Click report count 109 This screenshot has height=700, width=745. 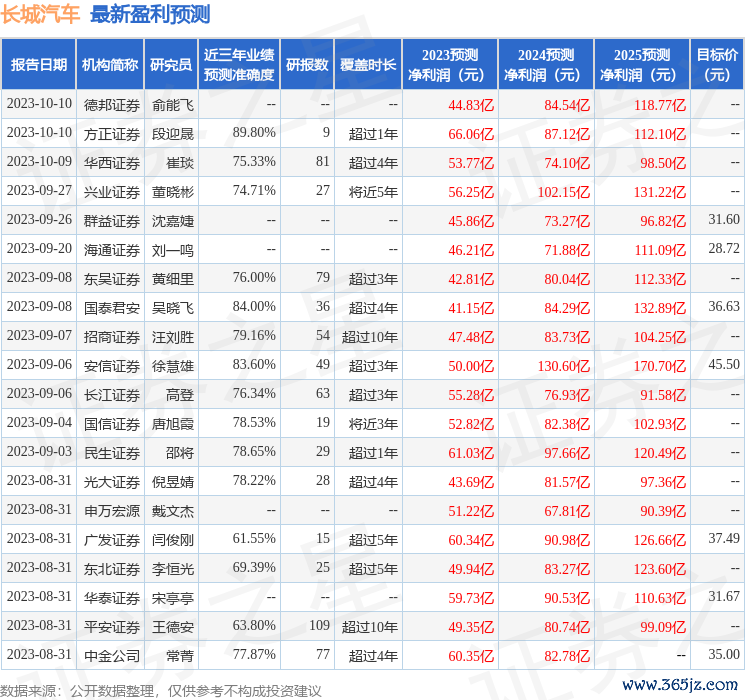(319, 625)
